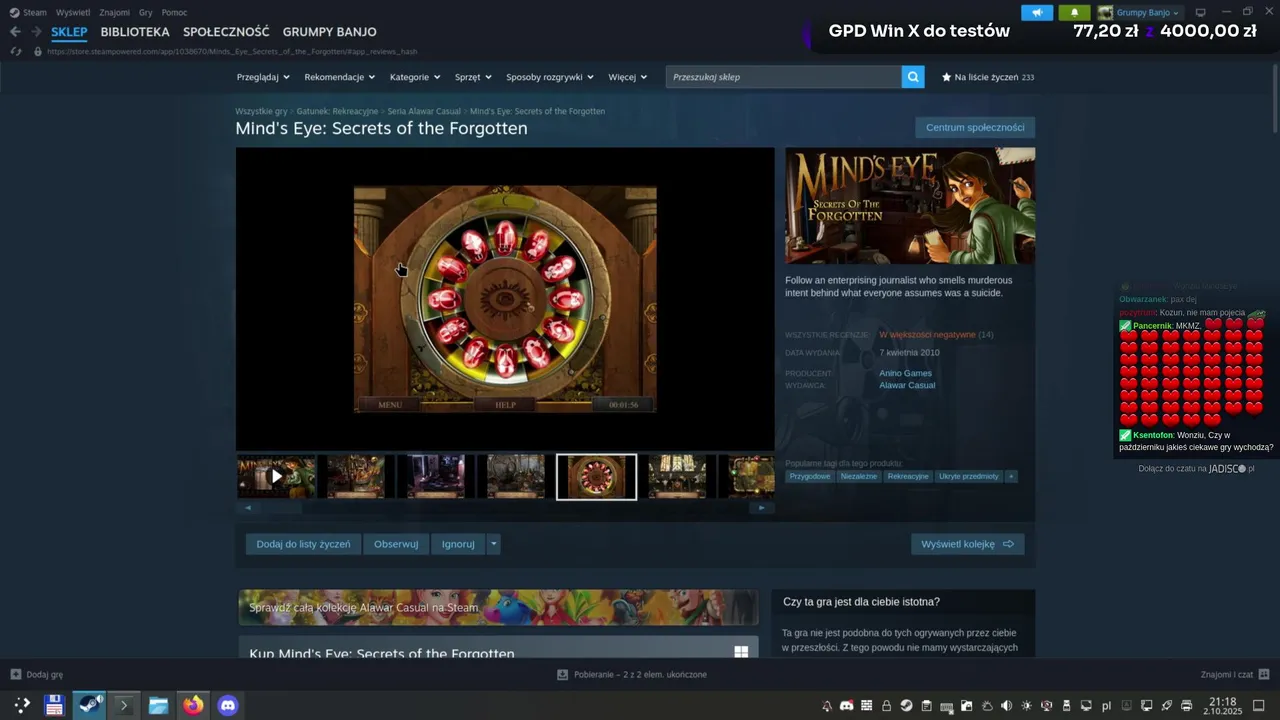
Task: Expand the Przeglądaj dropdown
Action: [263, 77]
